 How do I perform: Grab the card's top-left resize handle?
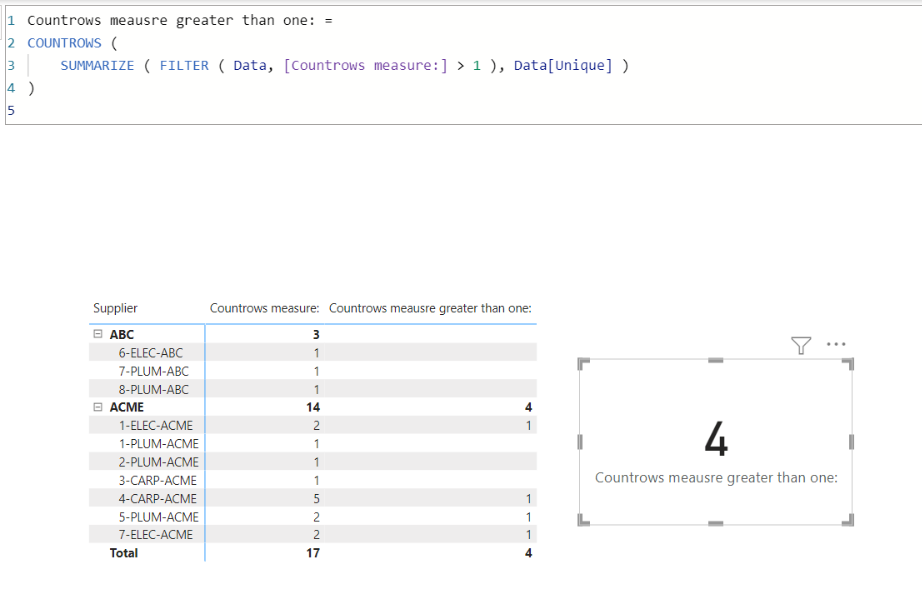(583, 363)
